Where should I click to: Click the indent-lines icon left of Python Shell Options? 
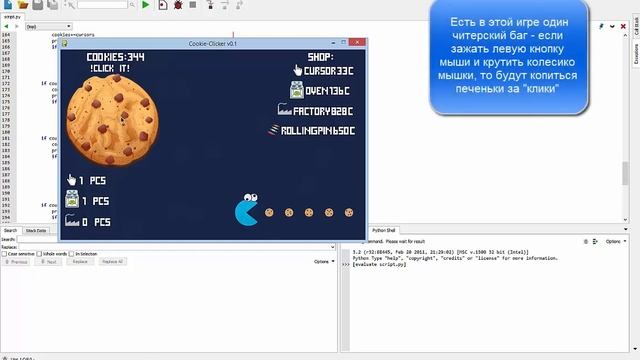[x=595, y=242]
